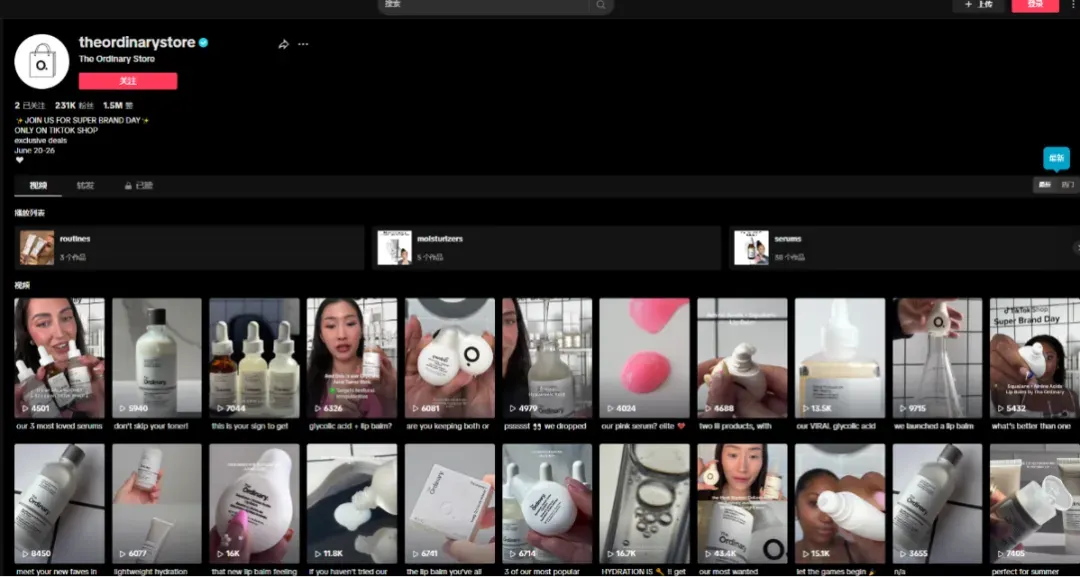
Task: Click the serums playlist thumbnail image
Action: tap(751, 248)
